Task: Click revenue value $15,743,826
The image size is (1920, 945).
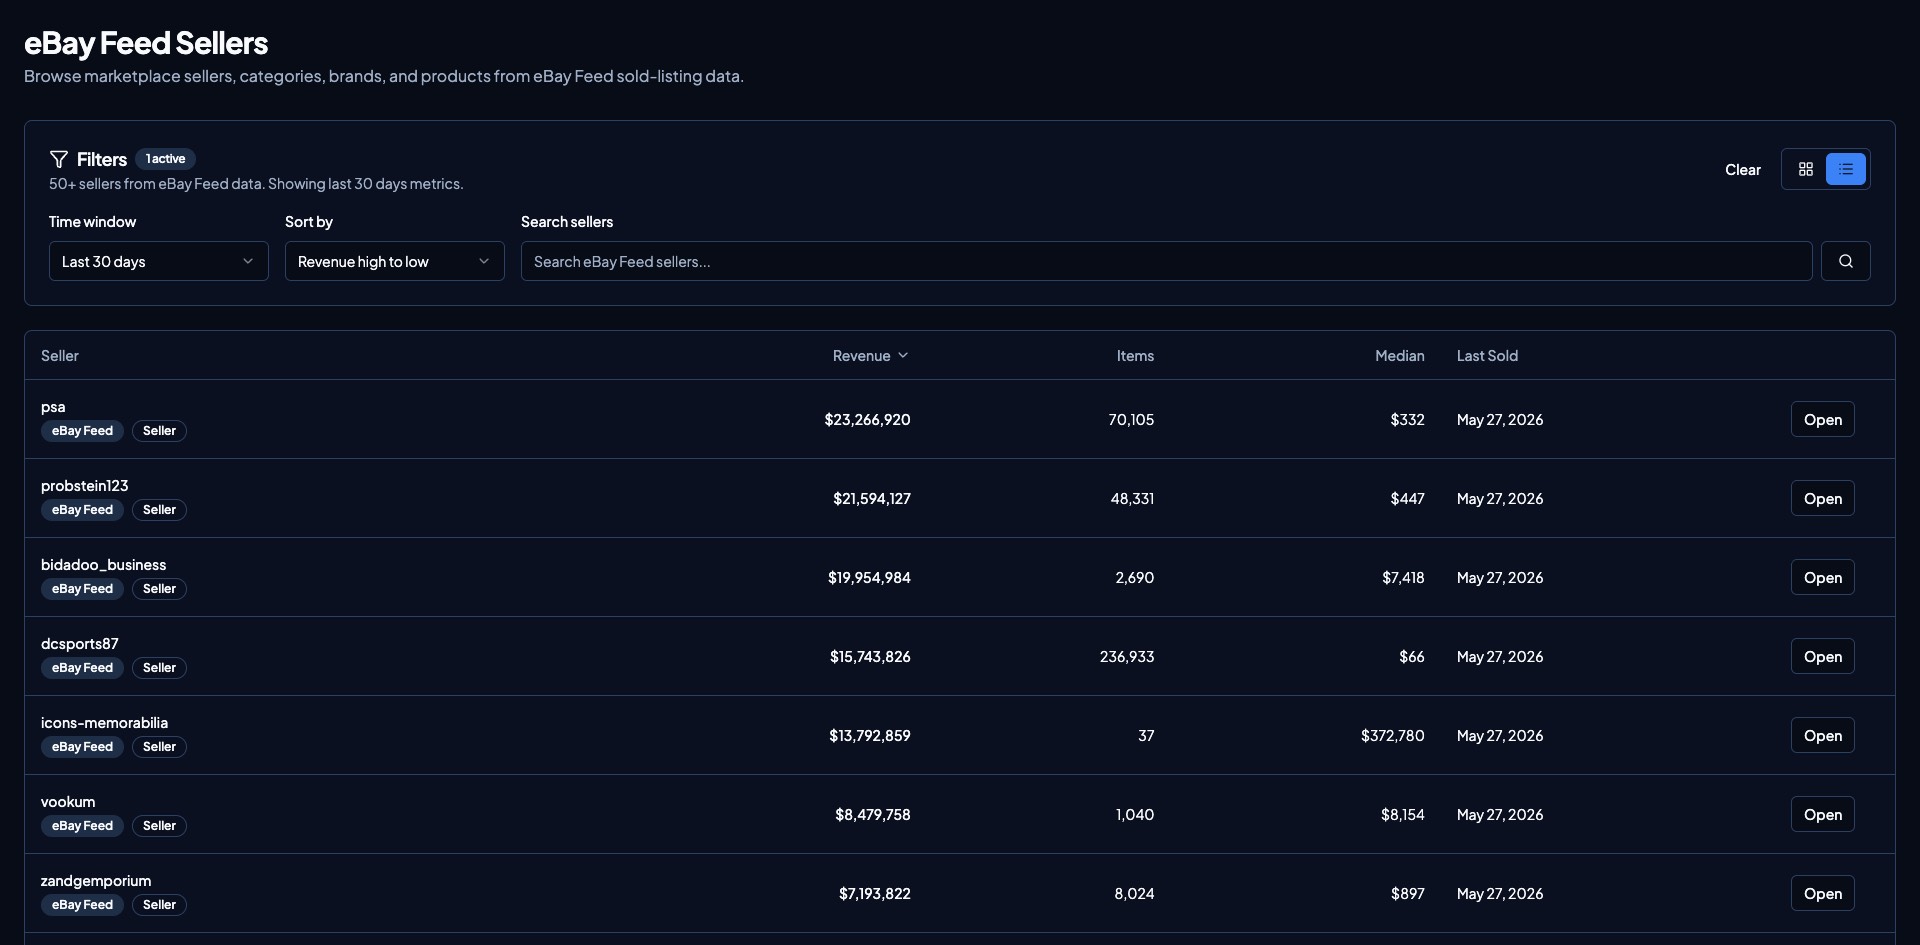Action: pos(870,657)
